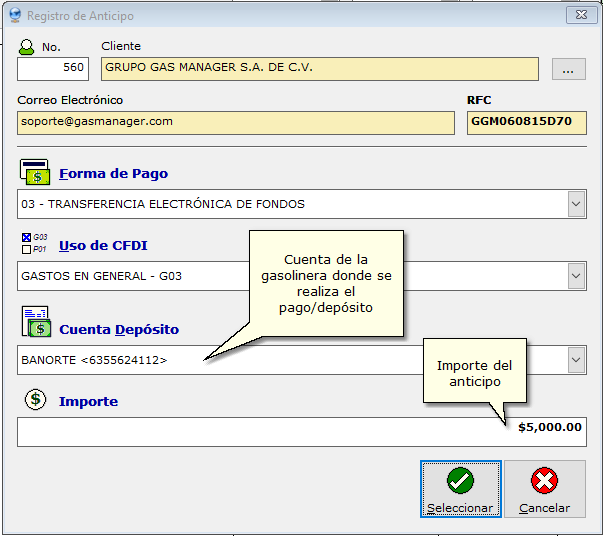Click the RFC field GGM060815D70
The image size is (603, 536).
tap(526, 122)
